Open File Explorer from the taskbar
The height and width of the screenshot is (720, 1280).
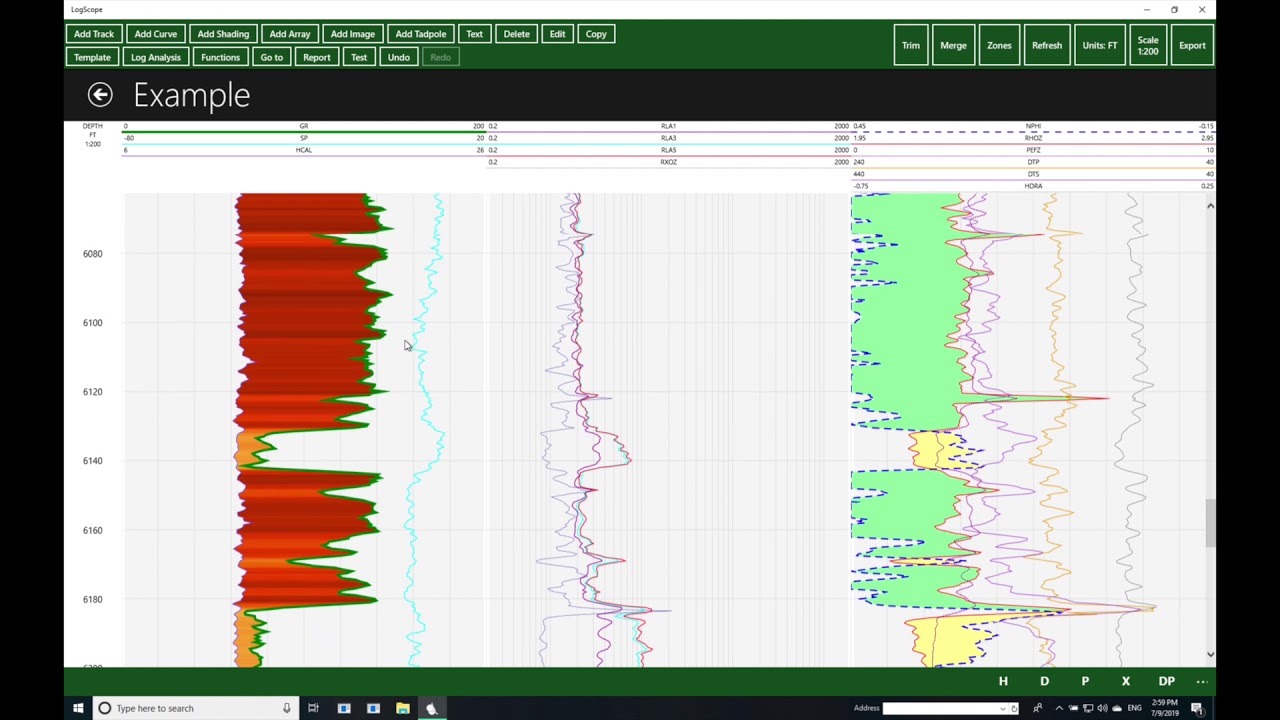coord(403,708)
